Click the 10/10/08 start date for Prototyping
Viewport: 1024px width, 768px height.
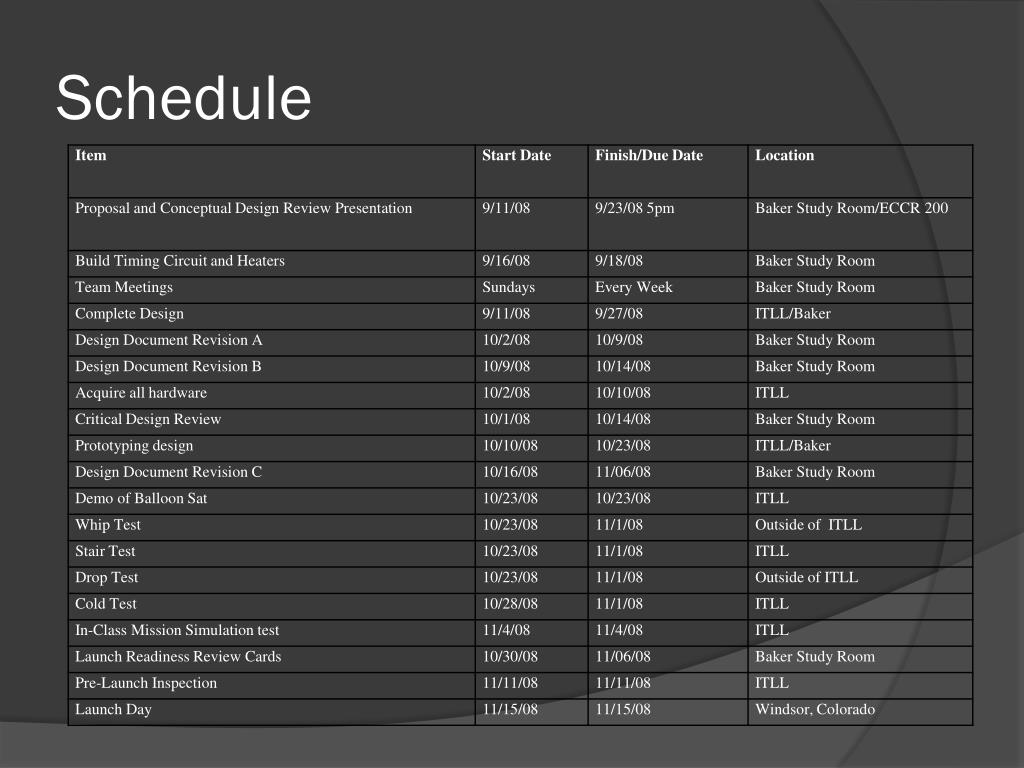[x=510, y=446]
